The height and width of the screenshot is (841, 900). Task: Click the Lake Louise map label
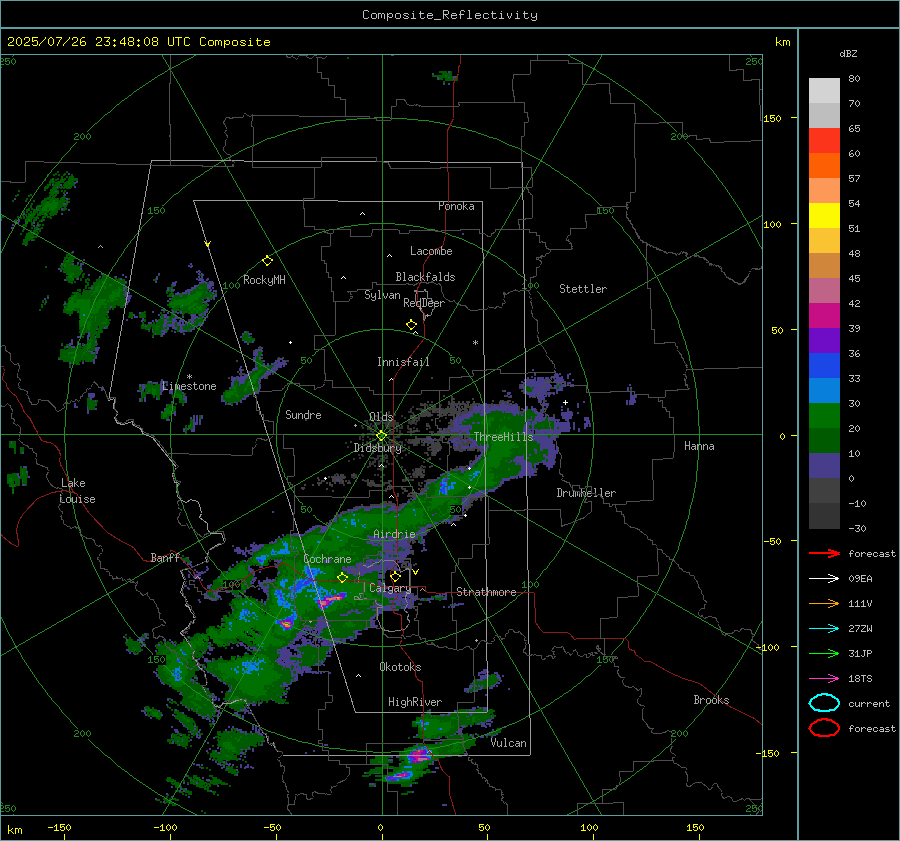pos(77,491)
